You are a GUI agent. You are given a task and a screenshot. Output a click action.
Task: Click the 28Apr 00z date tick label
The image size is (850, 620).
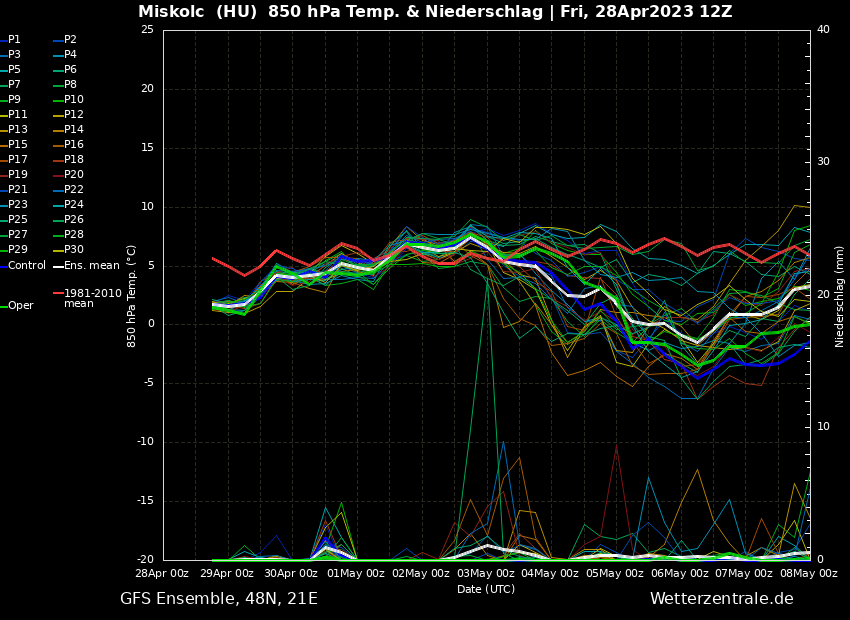(x=163, y=573)
